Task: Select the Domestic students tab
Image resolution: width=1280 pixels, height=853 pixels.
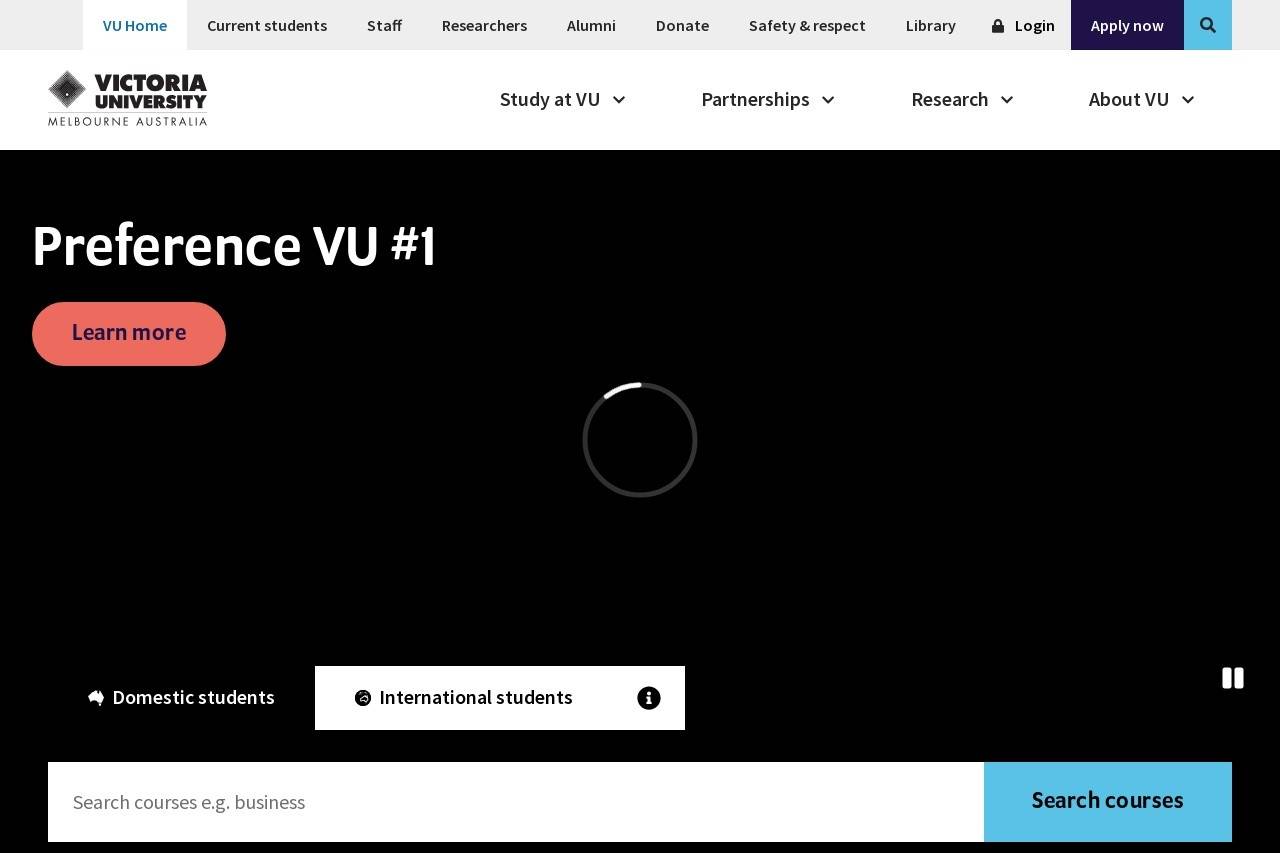Action: click(x=181, y=698)
